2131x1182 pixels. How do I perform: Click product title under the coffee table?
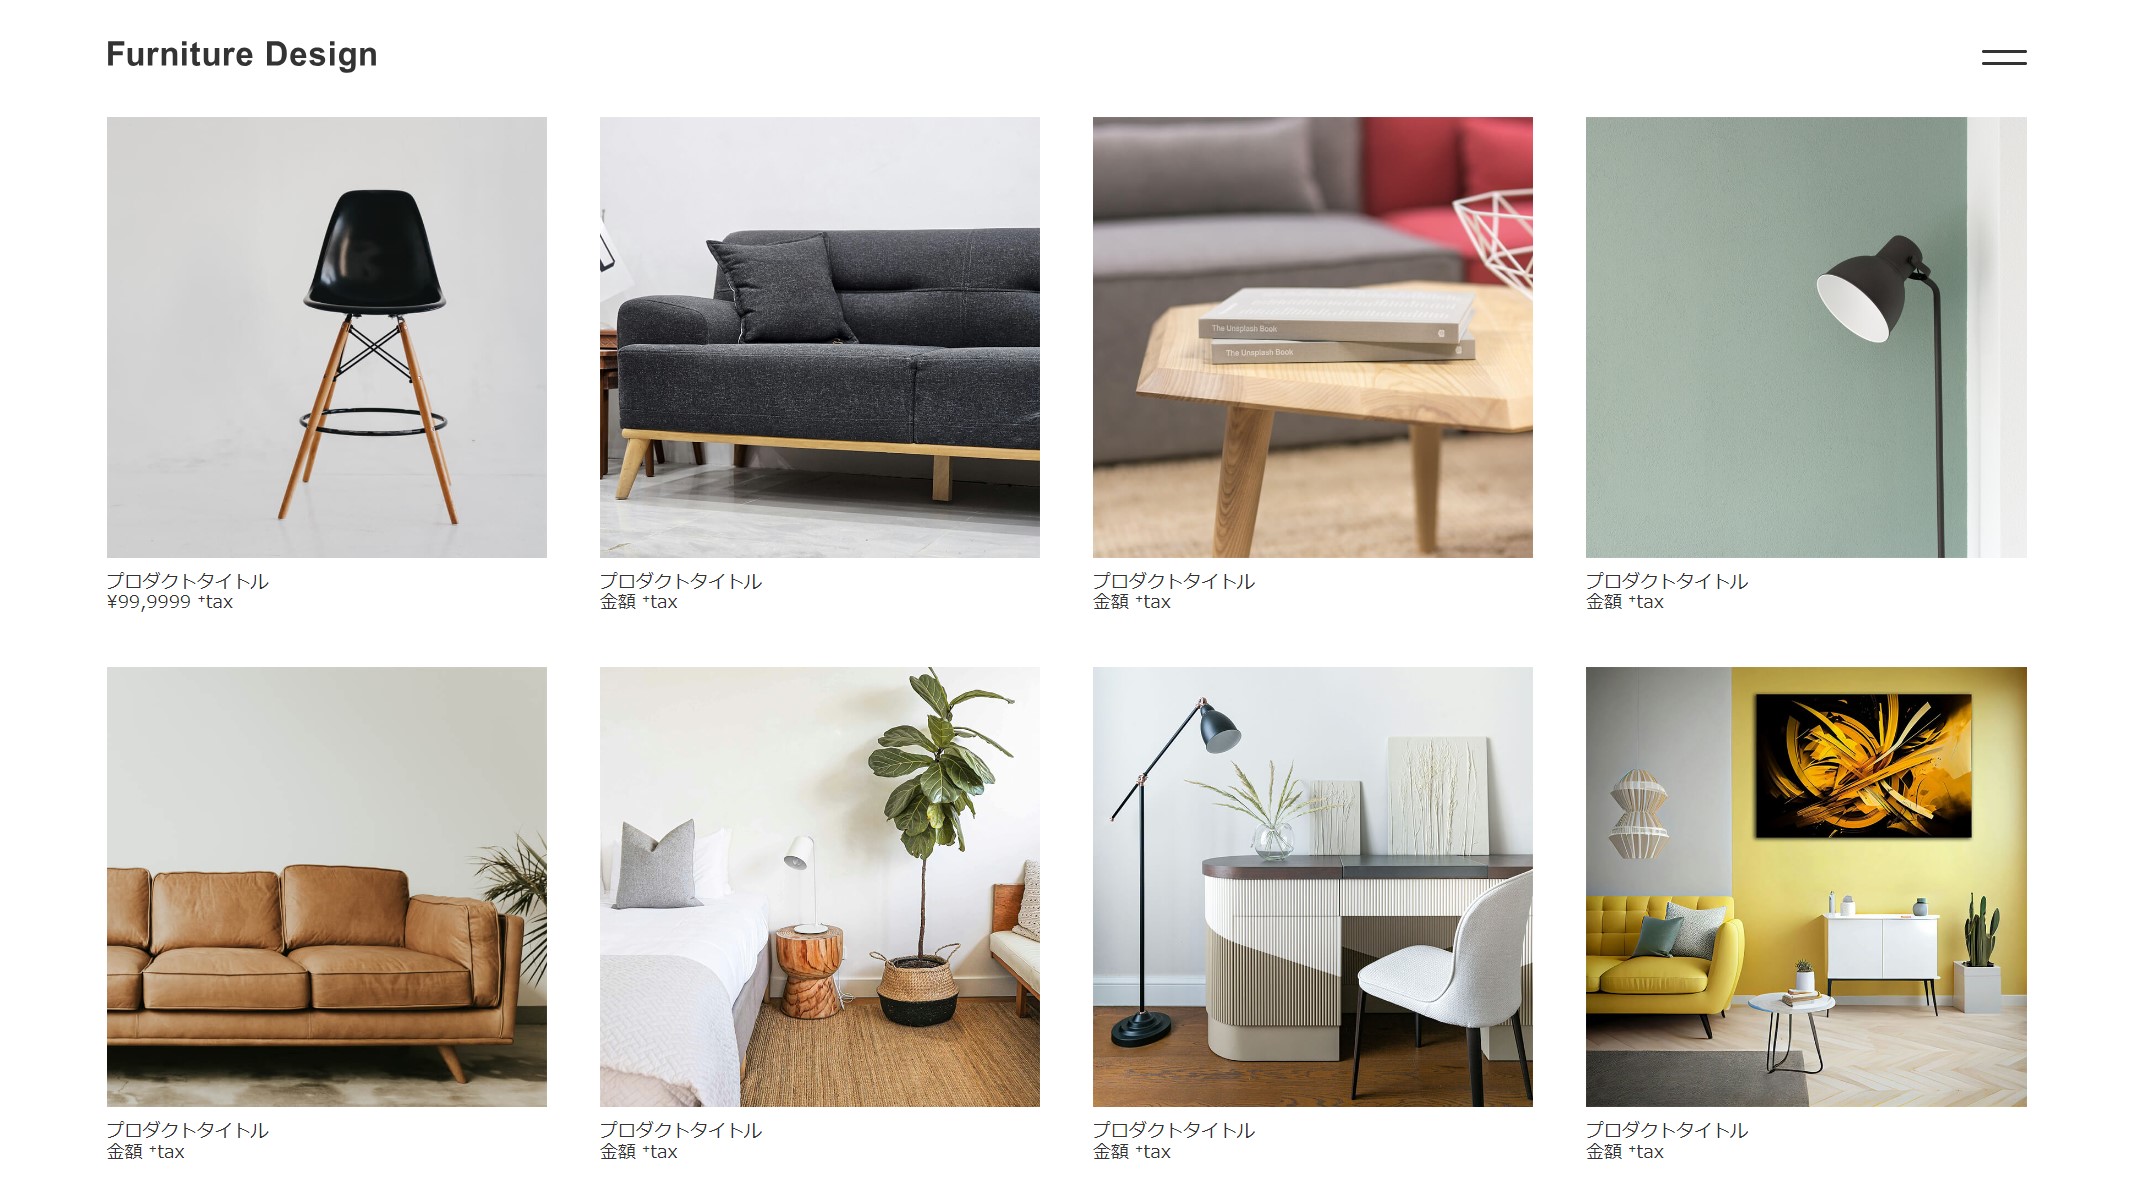tap(1174, 581)
